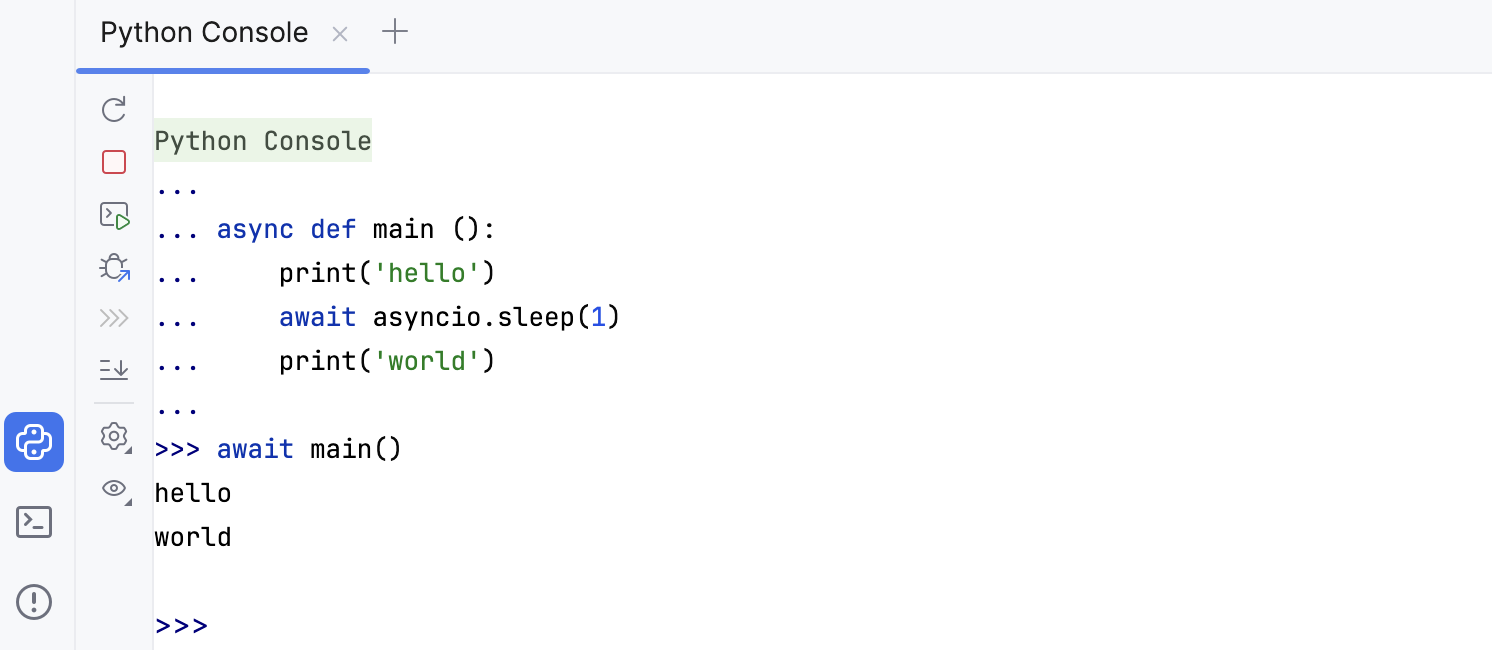This screenshot has height=650, width=1492.
Task: Select the Execute Current Statement icon
Action: (113, 215)
